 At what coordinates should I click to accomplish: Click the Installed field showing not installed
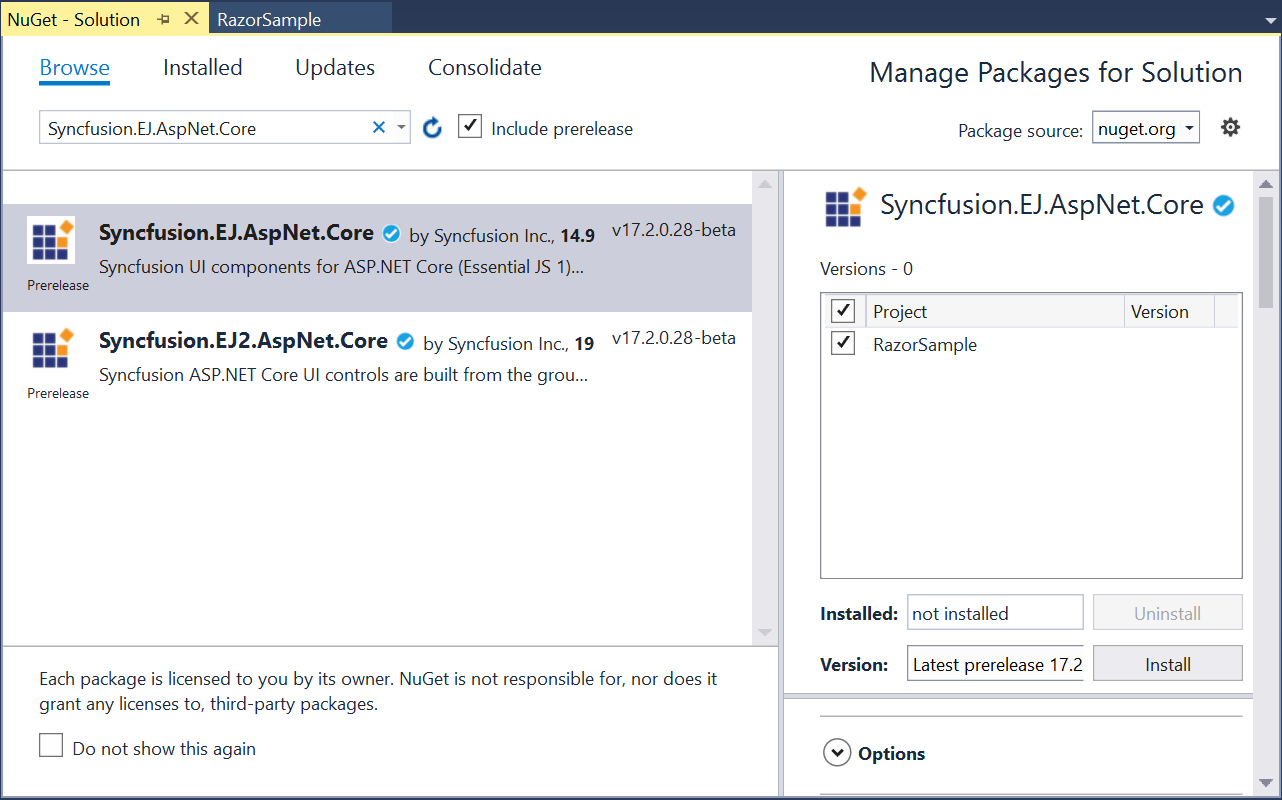click(x=995, y=613)
